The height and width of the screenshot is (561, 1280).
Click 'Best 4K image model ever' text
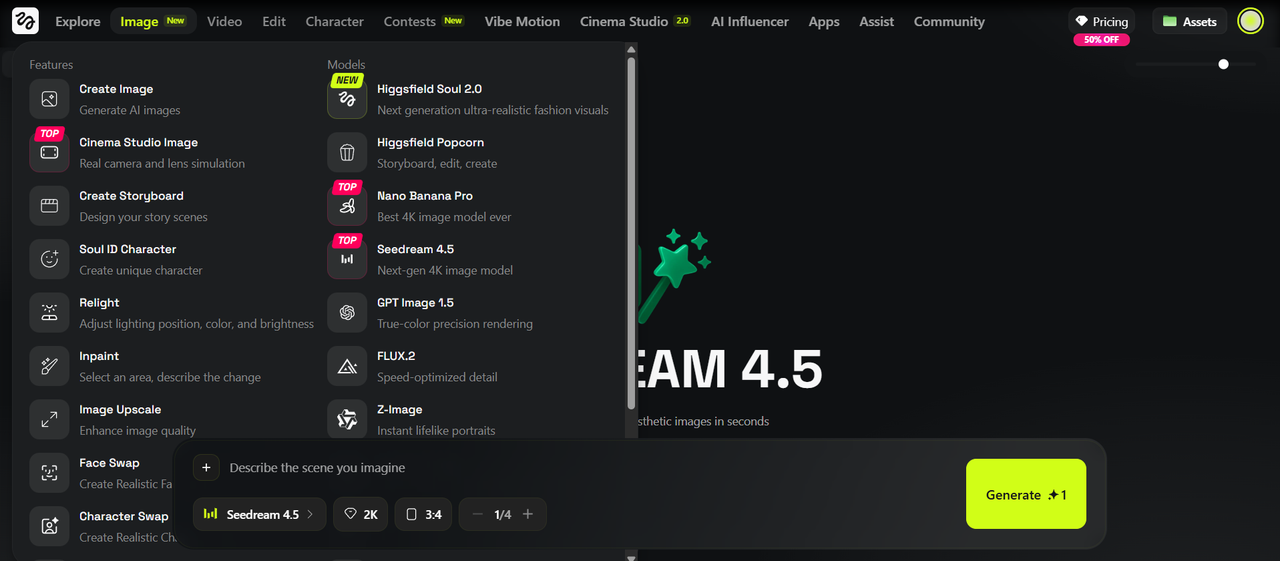coord(445,217)
